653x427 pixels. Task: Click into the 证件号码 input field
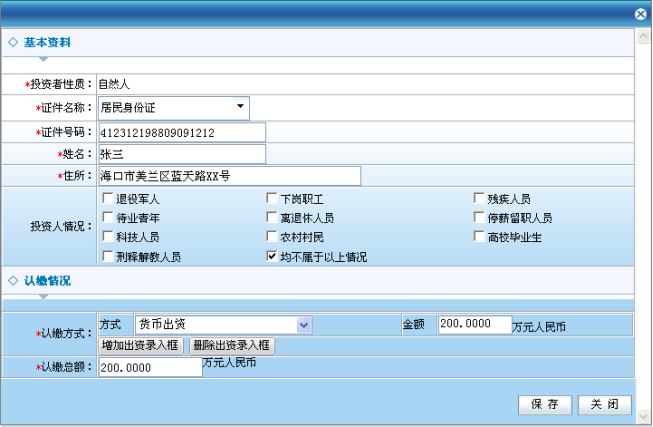pos(181,132)
